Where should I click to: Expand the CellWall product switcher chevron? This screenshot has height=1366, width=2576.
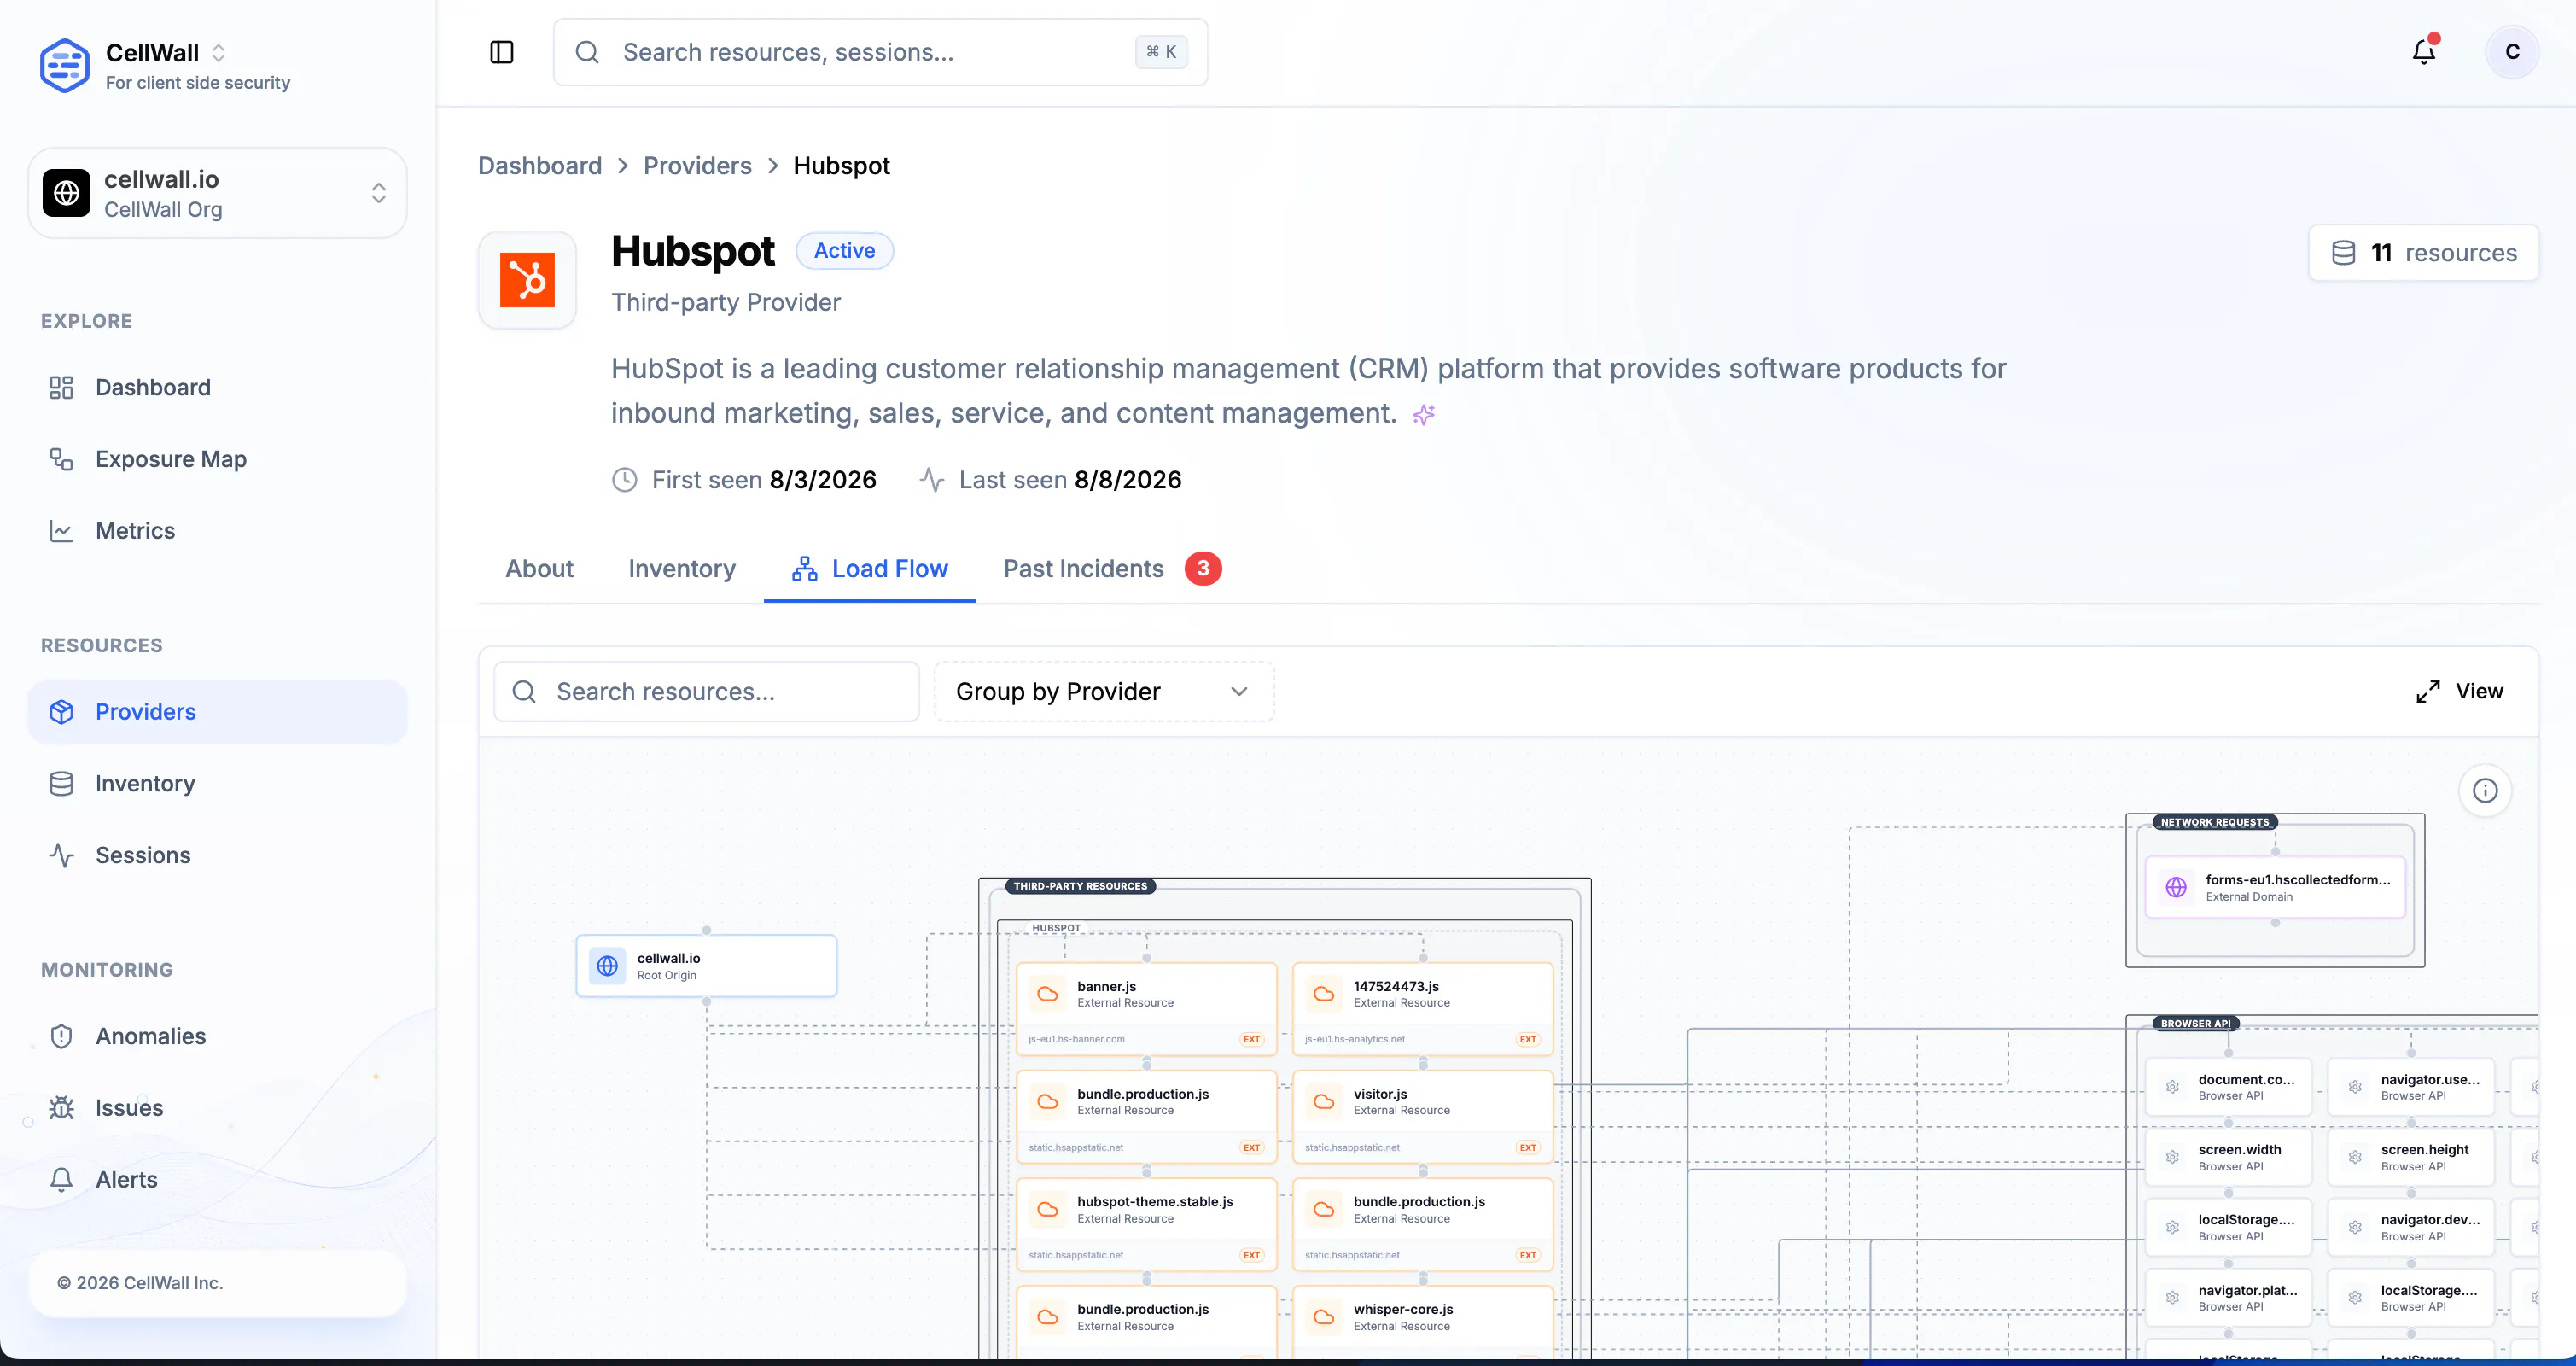coord(218,53)
